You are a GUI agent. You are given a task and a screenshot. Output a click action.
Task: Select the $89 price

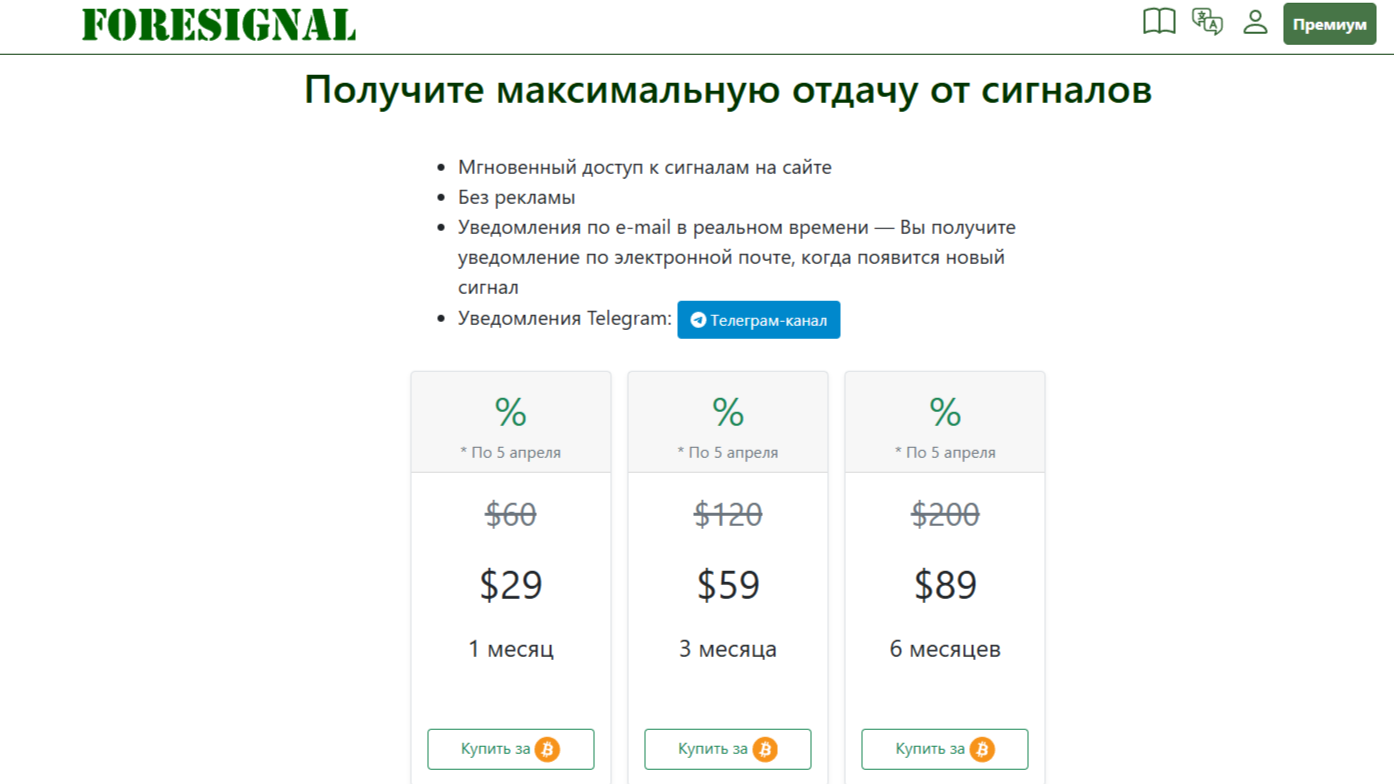tap(945, 585)
